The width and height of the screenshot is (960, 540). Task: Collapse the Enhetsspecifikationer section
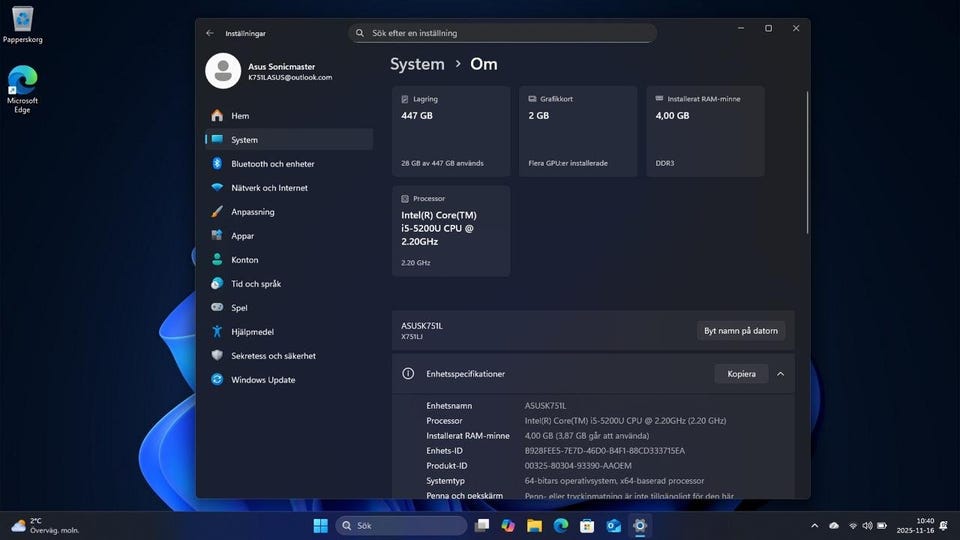pyautogui.click(x=780, y=374)
